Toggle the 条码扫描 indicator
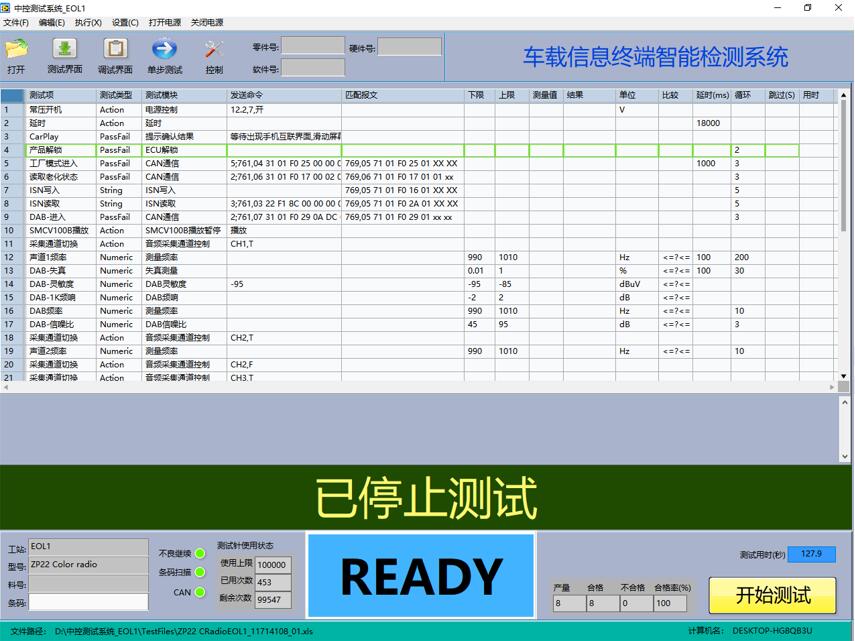The height and width of the screenshot is (641, 855). click(199, 573)
